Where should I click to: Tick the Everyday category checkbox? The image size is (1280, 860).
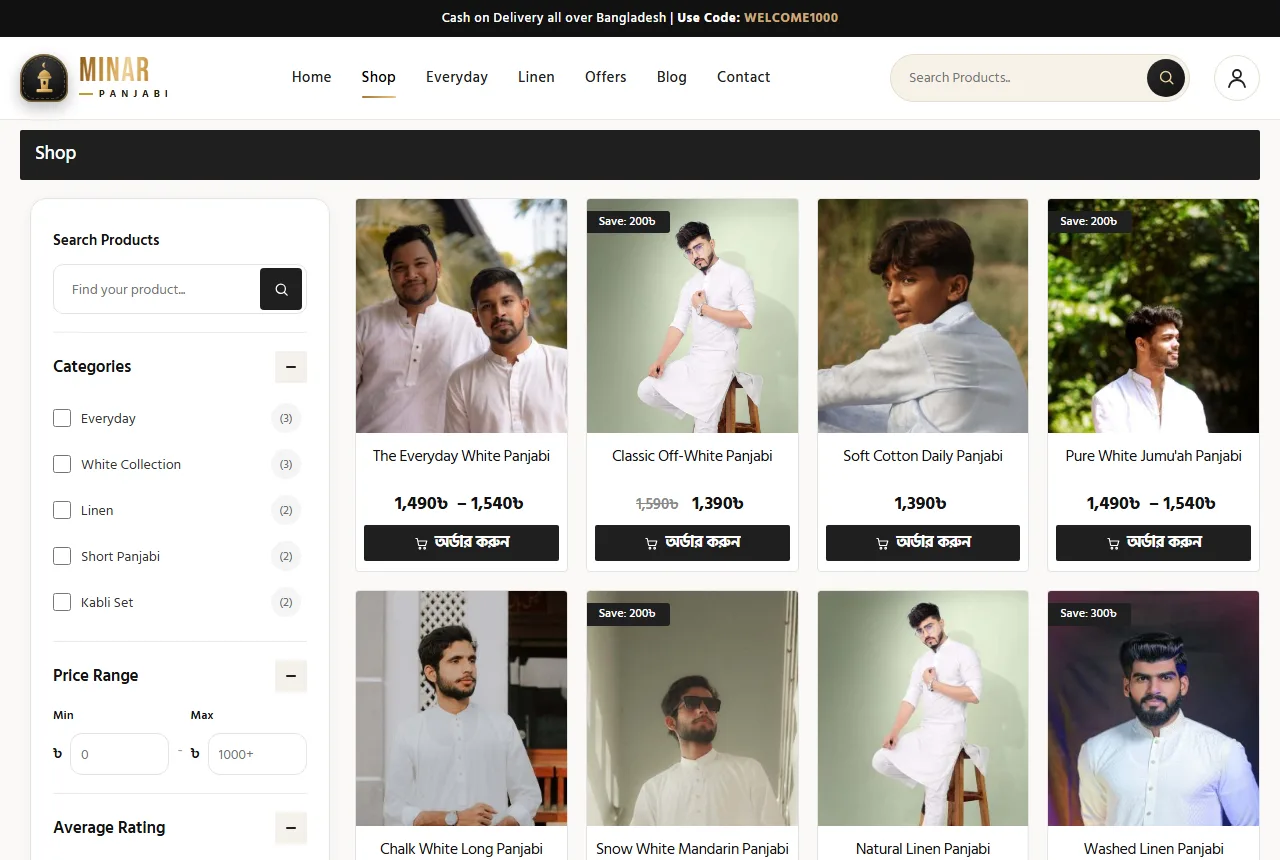pyautogui.click(x=62, y=418)
